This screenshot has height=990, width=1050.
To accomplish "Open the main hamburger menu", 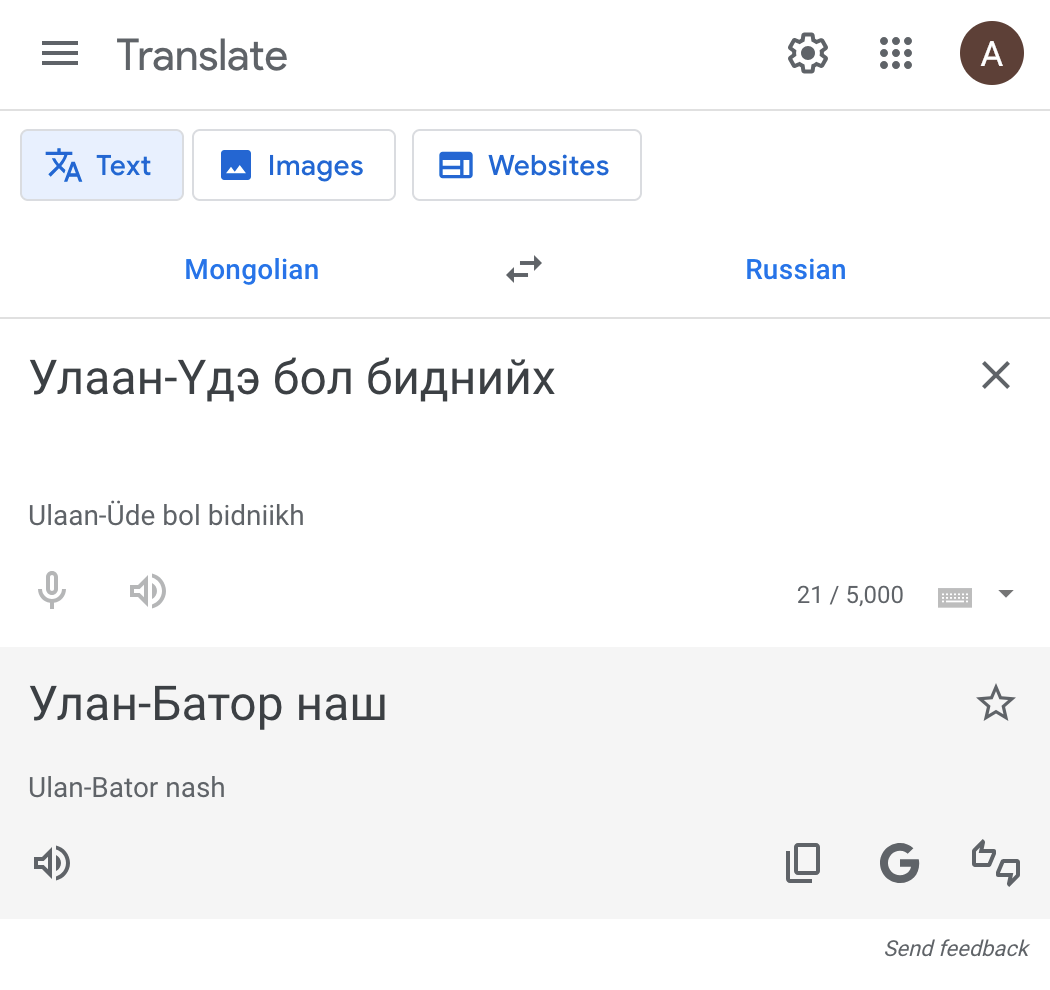I will click(60, 54).
